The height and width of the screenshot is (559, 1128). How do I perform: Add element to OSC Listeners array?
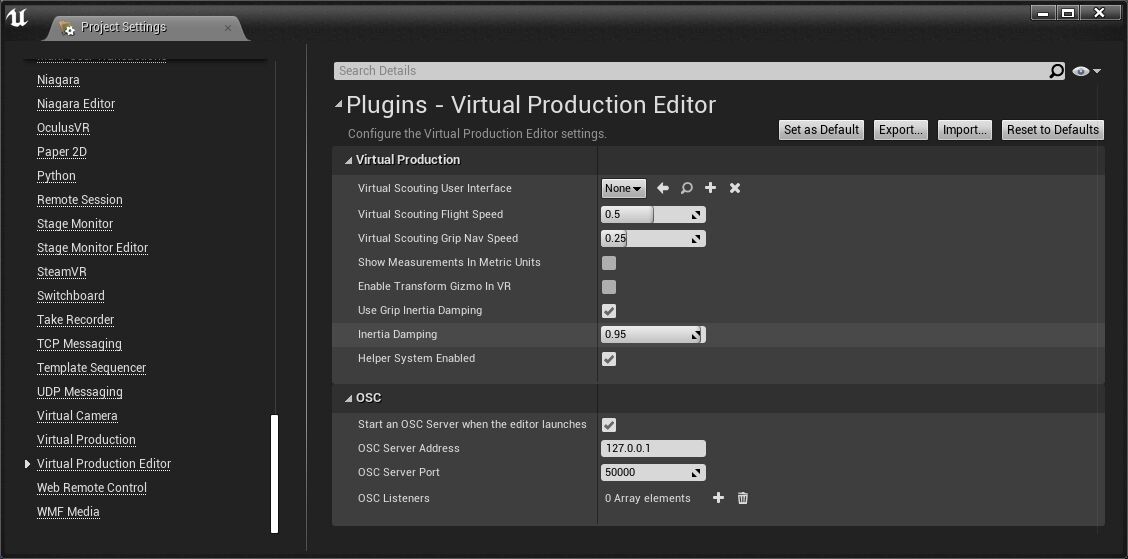[x=718, y=498]
